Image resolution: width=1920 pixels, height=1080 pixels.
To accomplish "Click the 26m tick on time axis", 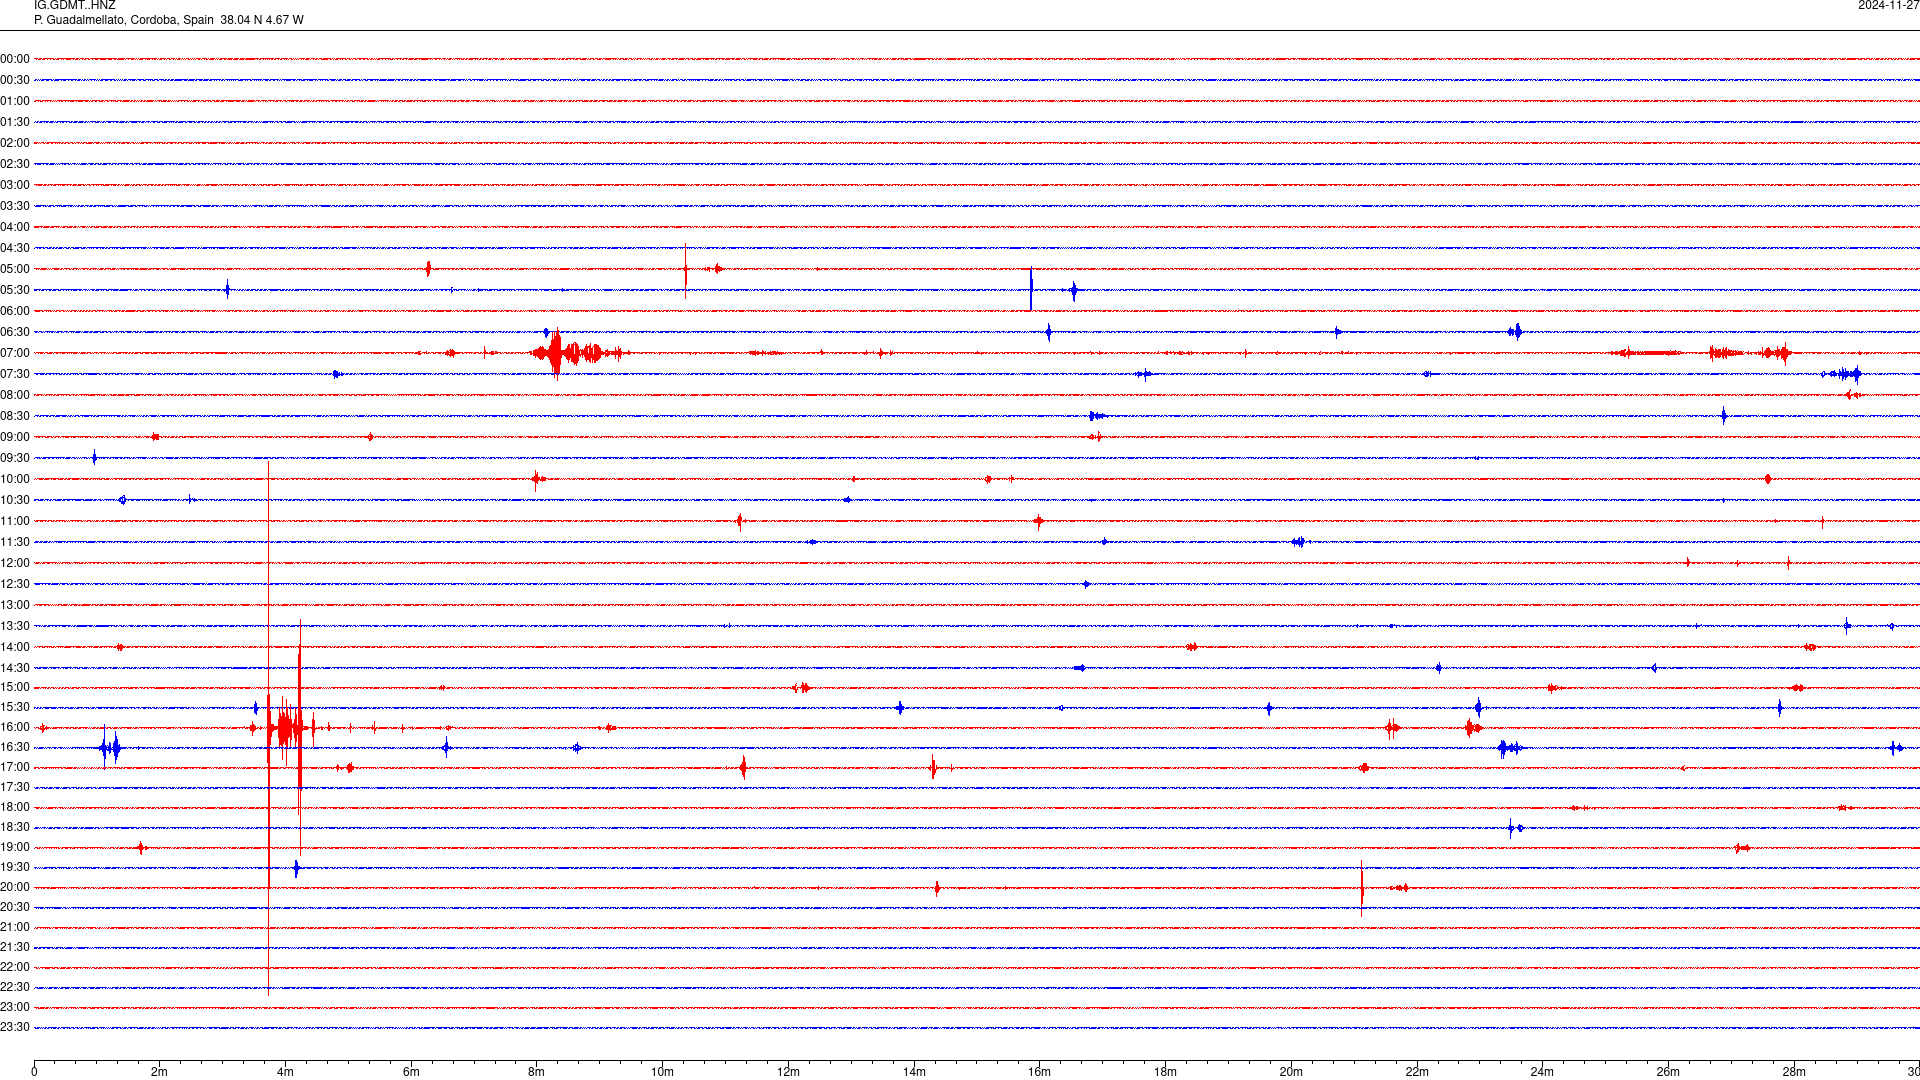I will click(1668, 1072).
